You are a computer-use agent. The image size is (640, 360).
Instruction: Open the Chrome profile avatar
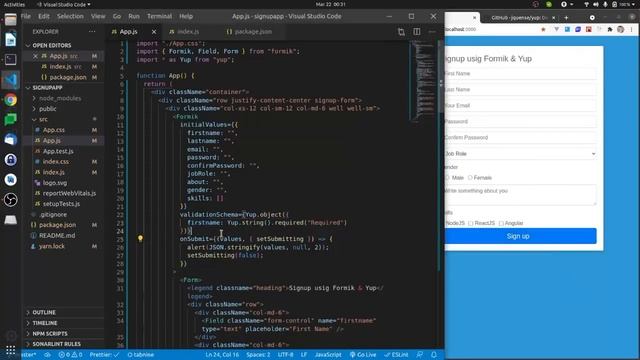click(x=620, y=29)
